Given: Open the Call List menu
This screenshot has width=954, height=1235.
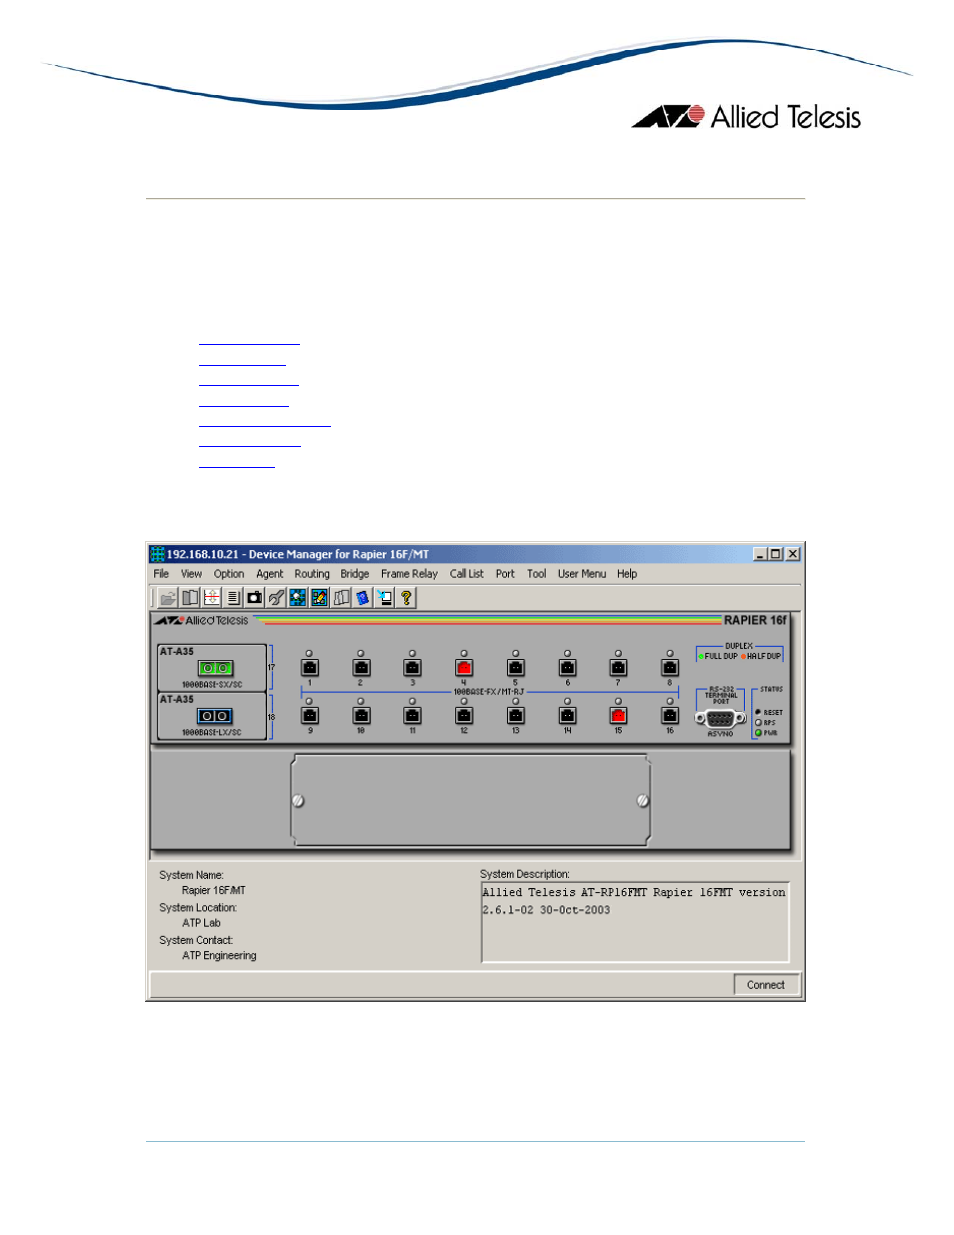Looking at the screenshot, I should coord(467,574).
